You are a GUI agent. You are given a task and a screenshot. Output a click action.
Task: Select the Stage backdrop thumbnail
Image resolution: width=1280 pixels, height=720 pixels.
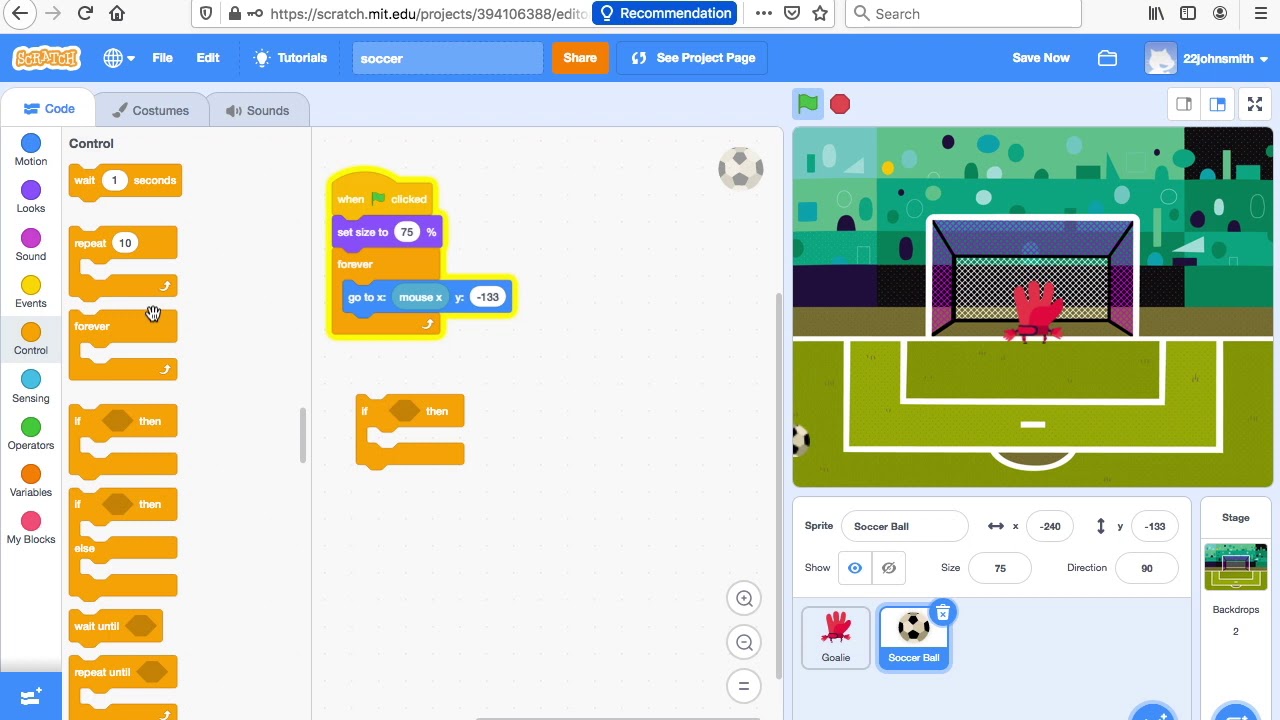click(x=1236, y=568)
